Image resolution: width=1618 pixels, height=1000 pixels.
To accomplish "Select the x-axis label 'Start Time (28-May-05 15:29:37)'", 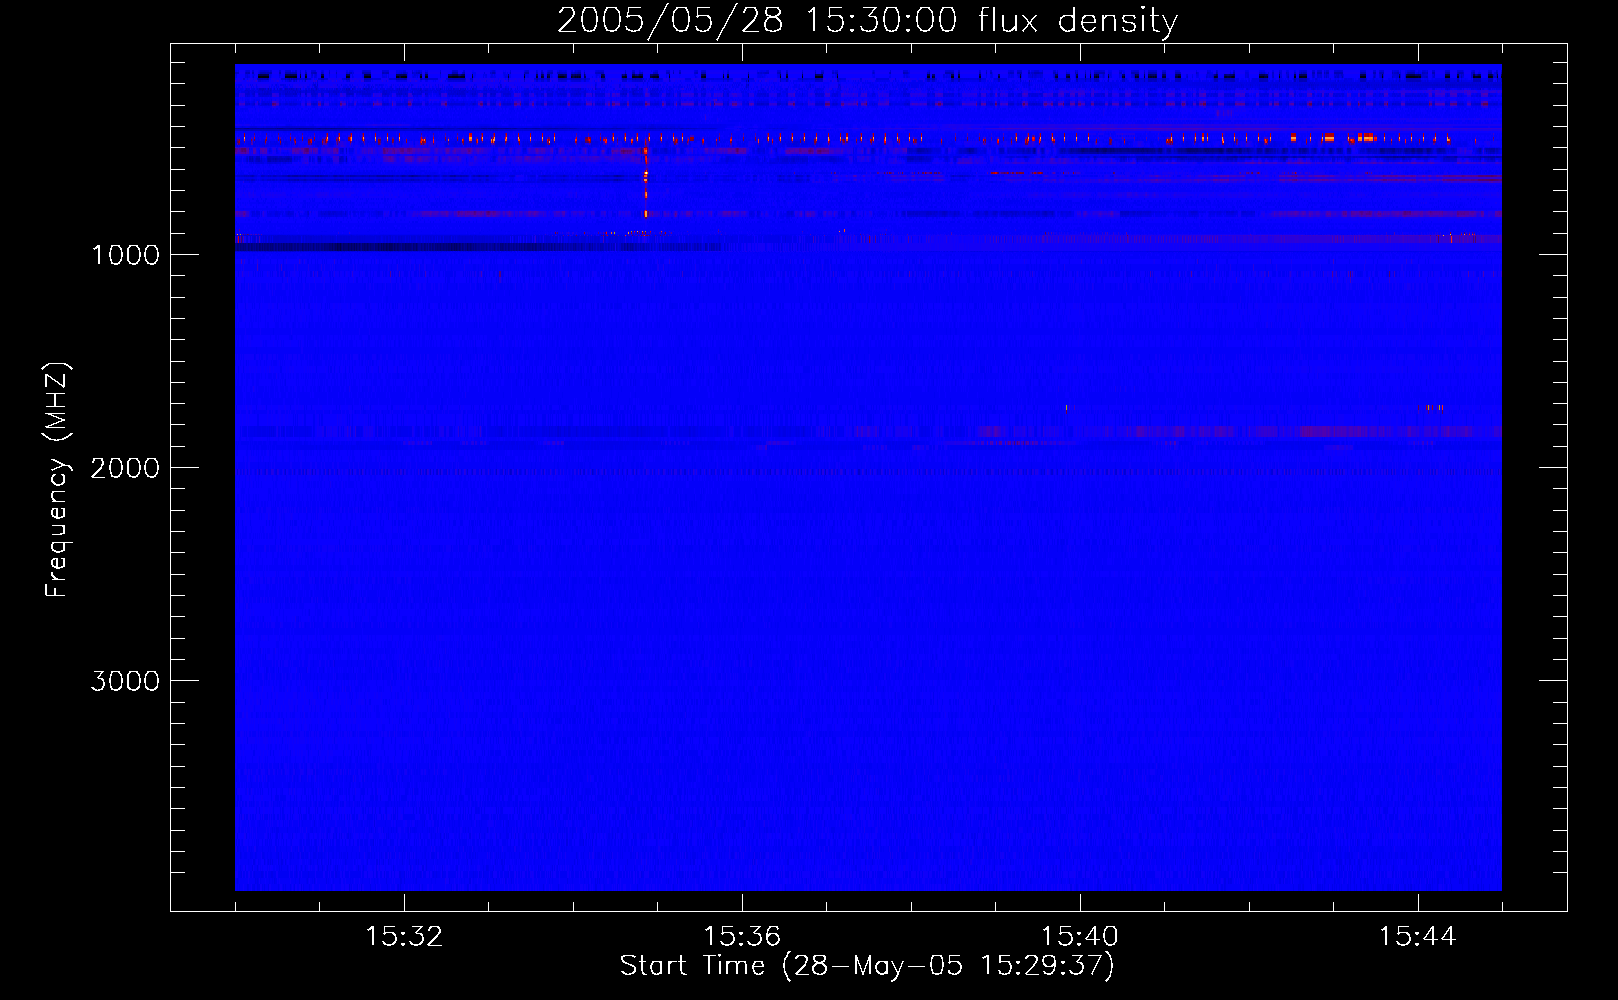I will [x=867, y=966].
